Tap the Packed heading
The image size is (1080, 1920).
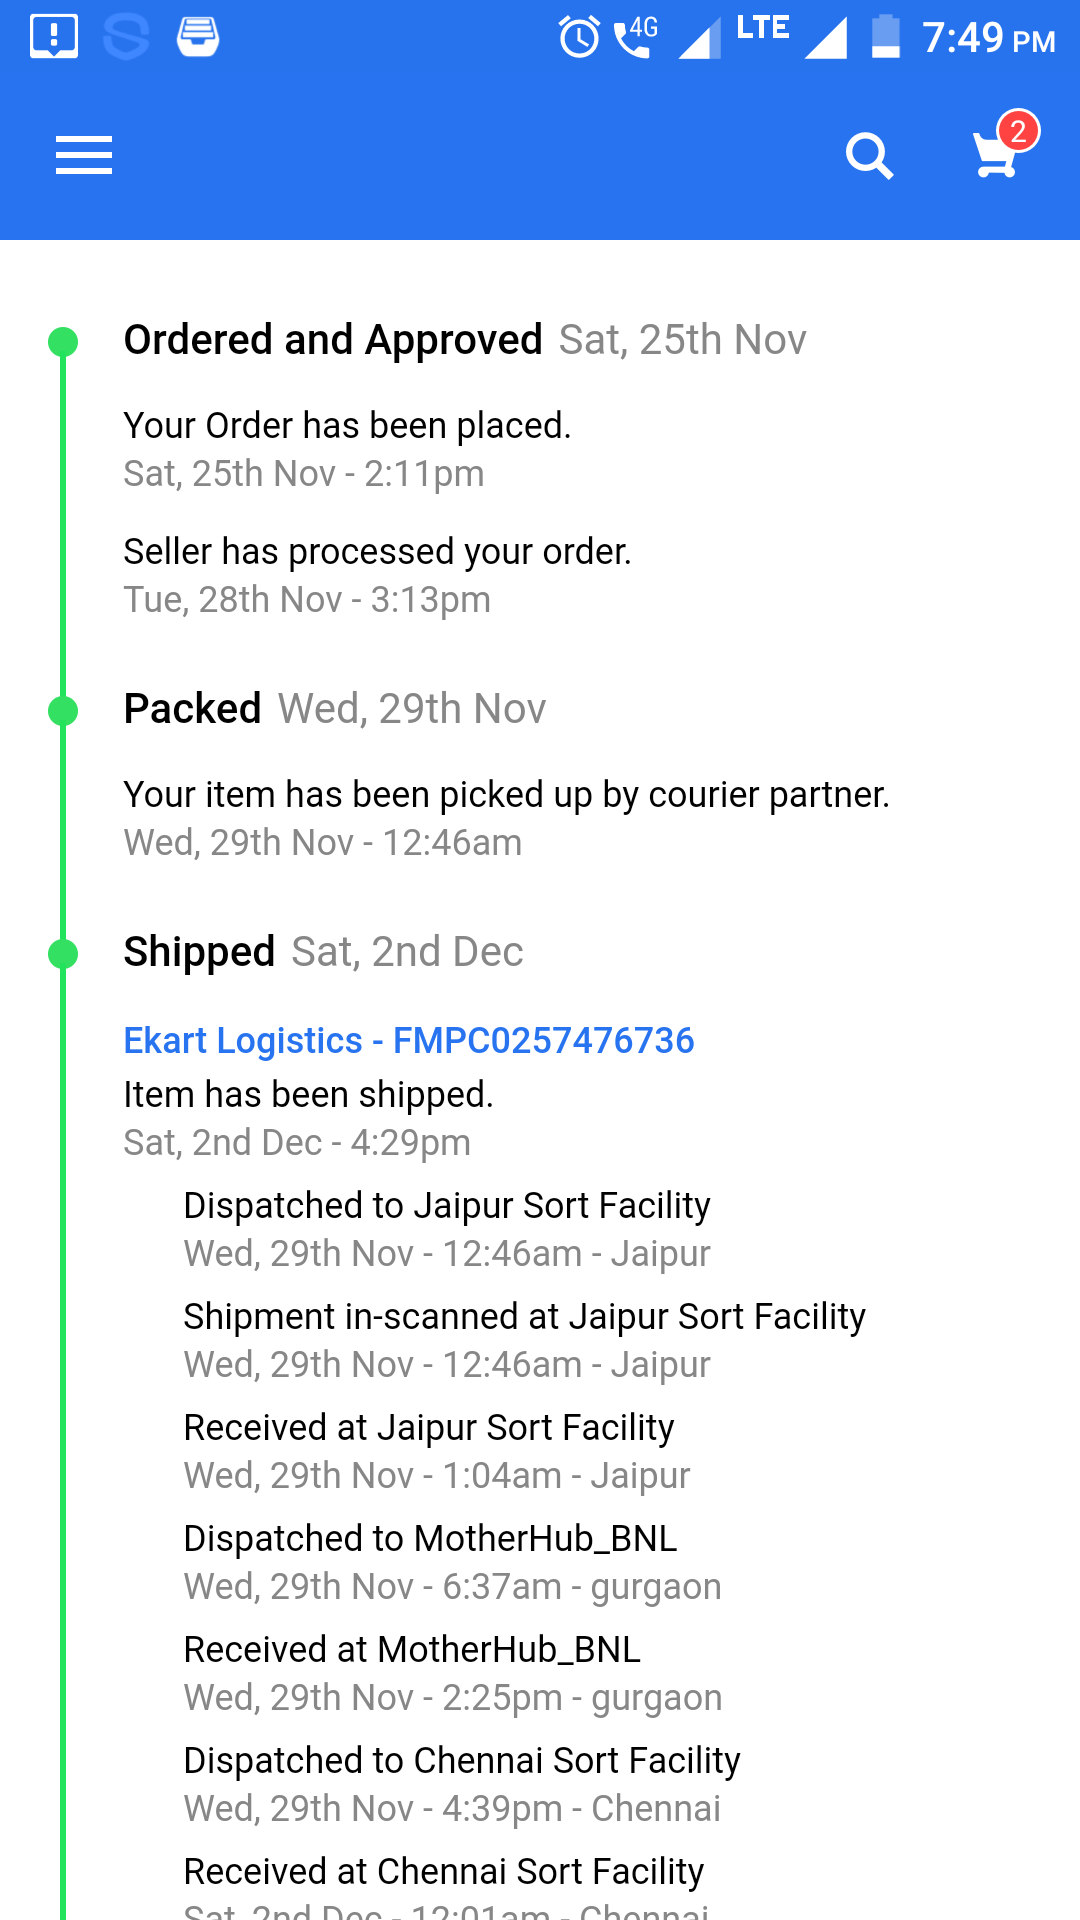click(193, 709)
